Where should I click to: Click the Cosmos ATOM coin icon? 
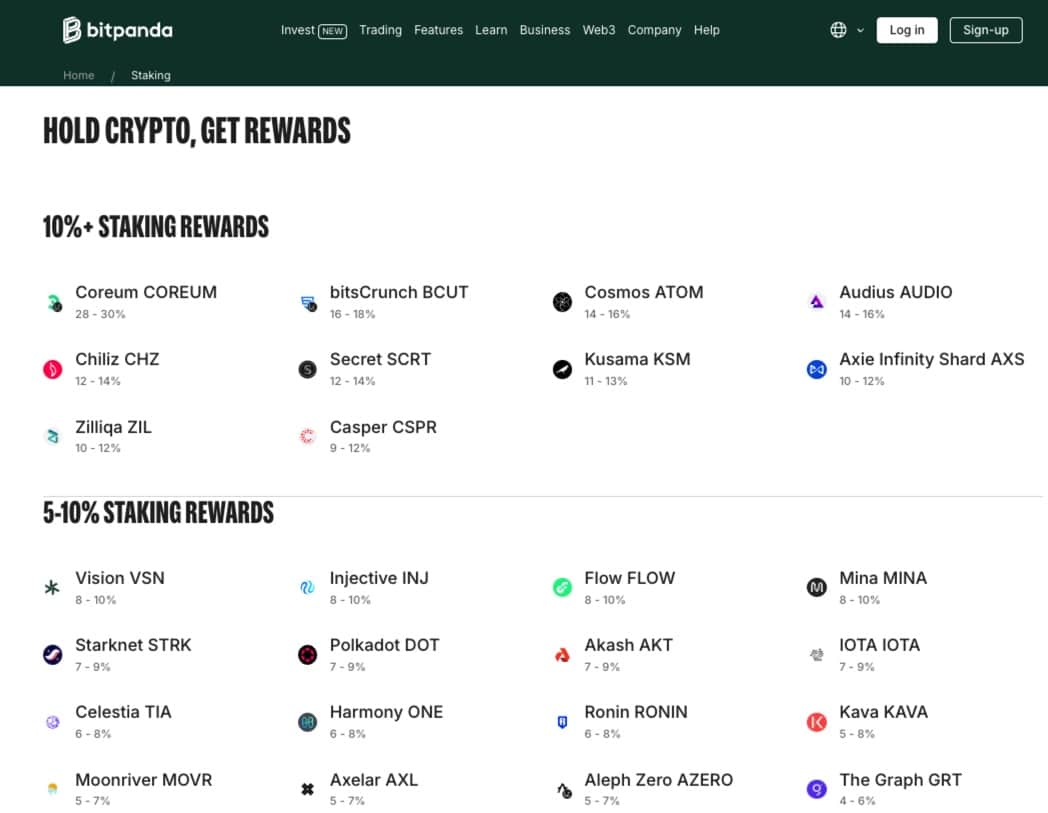[562, 302]
